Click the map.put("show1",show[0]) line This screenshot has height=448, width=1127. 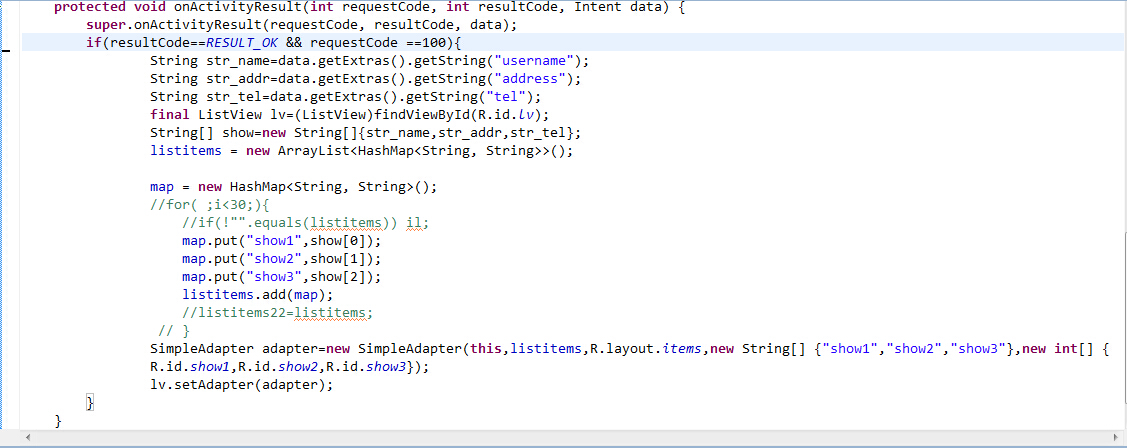282,241
